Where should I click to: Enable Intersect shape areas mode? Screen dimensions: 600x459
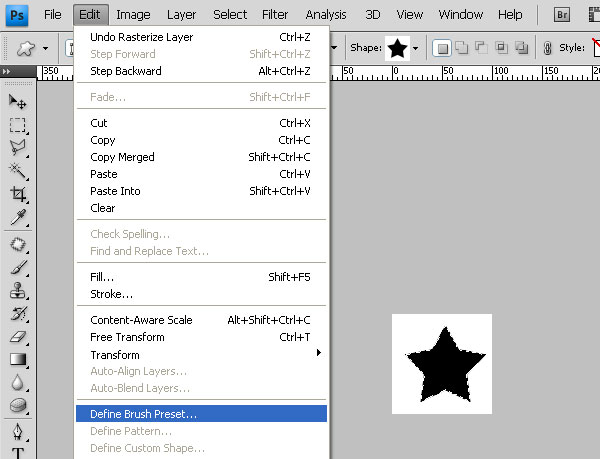pyautogui.click(x=501, y=48)
